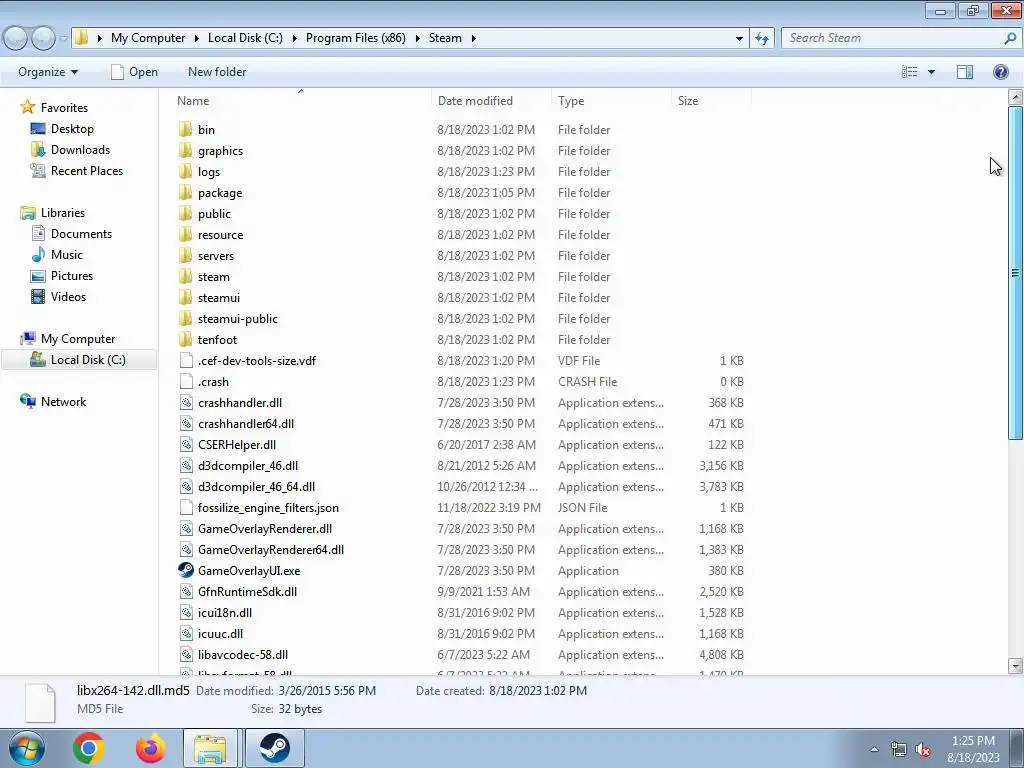This screenshot has height=768, width=1024.
Task: Click the Favorites star icon
Action: (x=27, y=106)
